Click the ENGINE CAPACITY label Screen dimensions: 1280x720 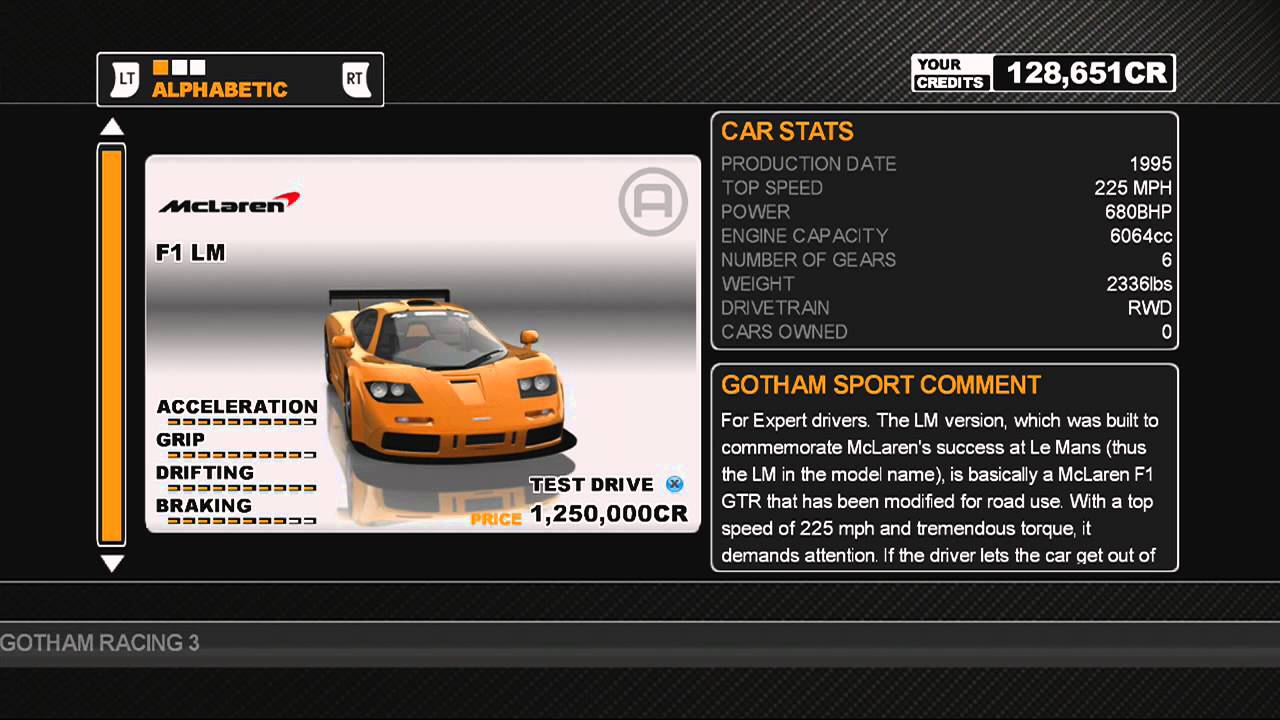(805, 236)
